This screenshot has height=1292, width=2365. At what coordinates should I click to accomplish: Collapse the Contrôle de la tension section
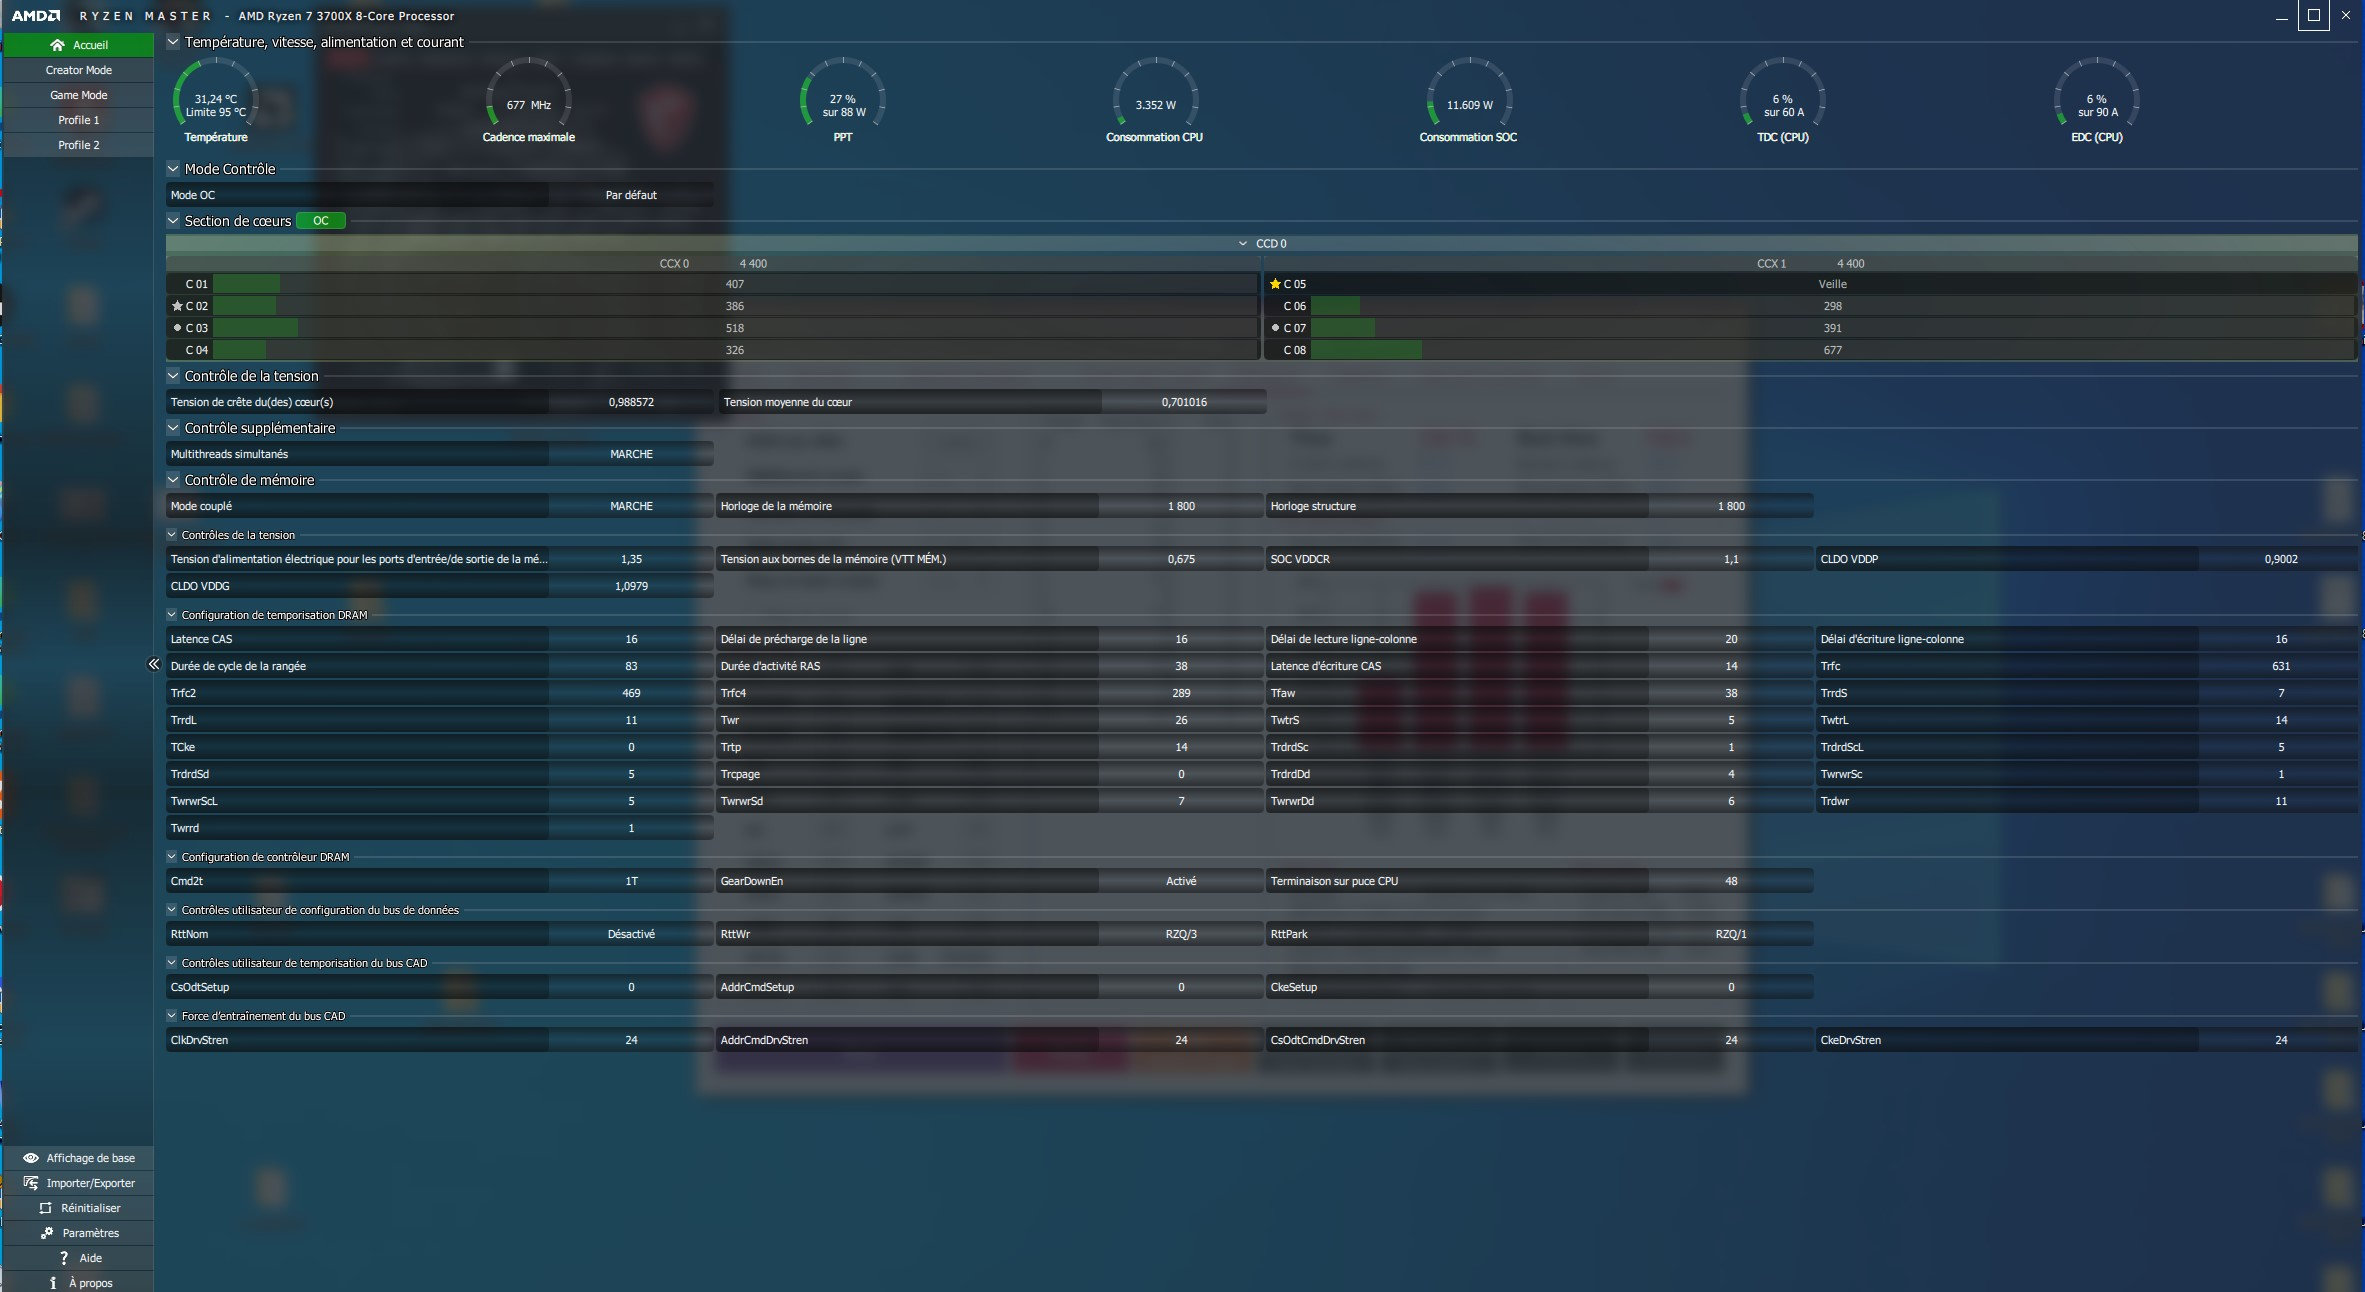coord(173,376)
